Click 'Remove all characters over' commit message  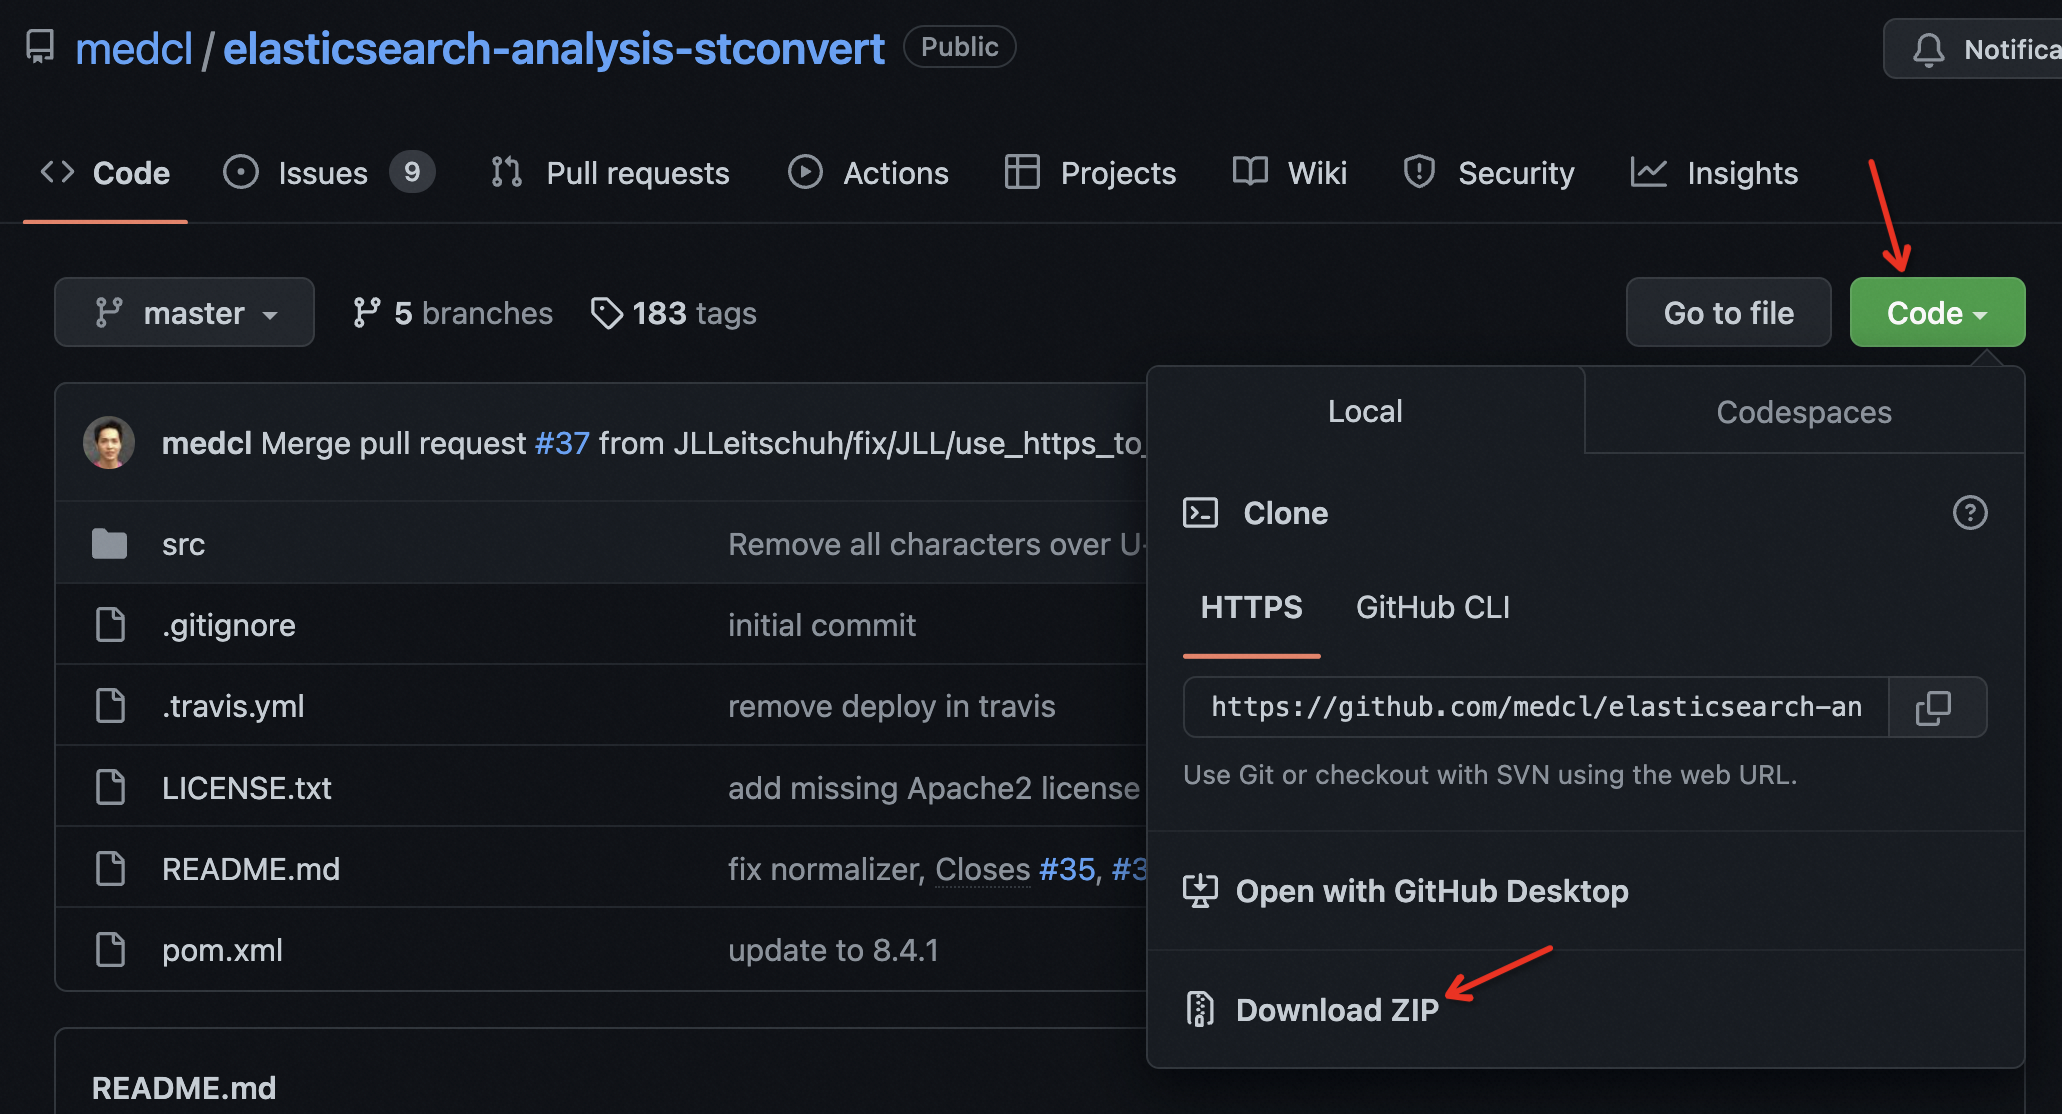937,544
